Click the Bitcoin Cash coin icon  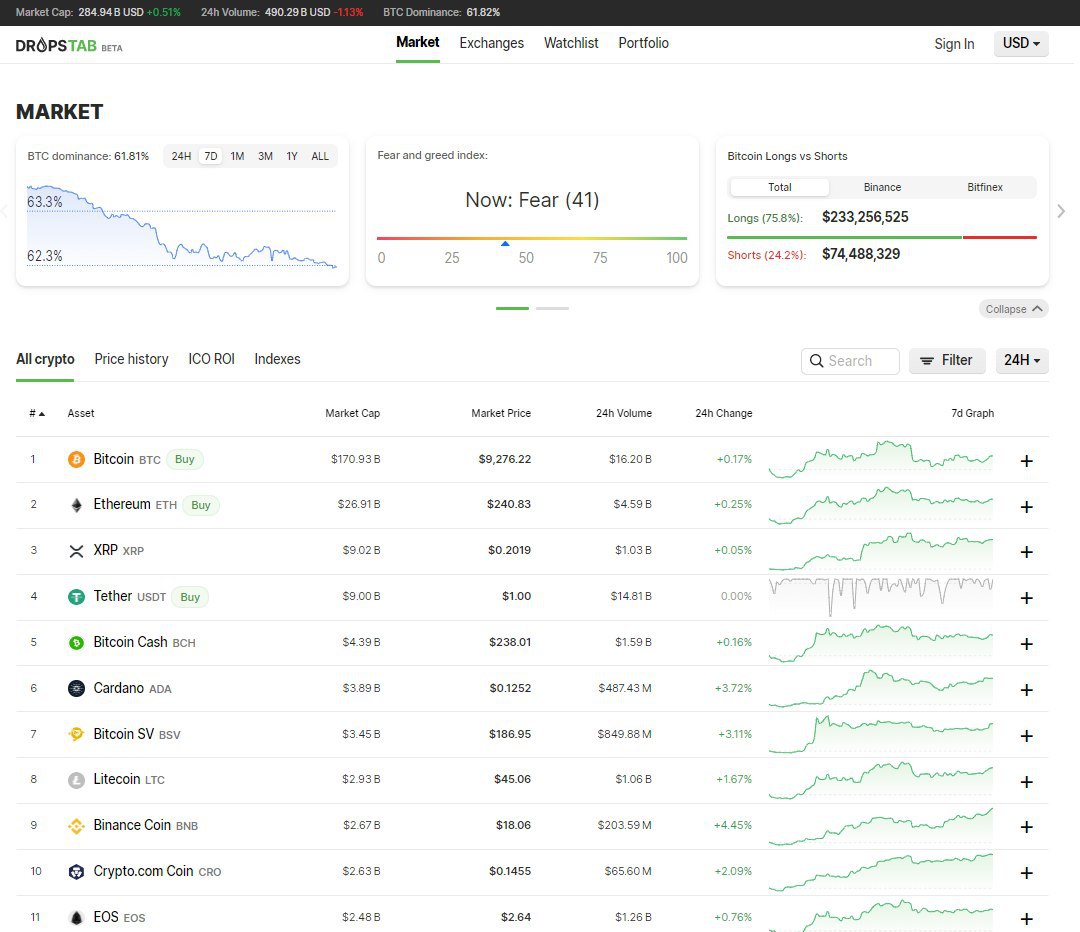tap(76, 643)
